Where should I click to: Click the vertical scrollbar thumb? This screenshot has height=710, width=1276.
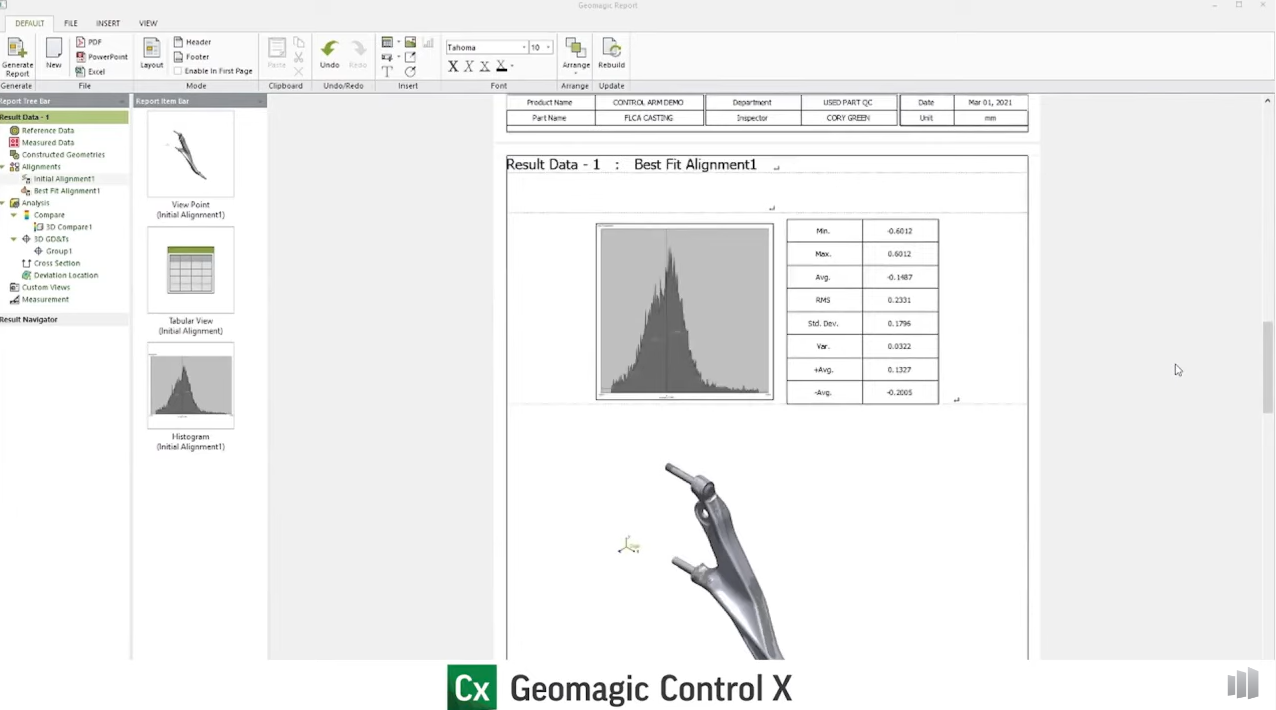(1268, 367)
